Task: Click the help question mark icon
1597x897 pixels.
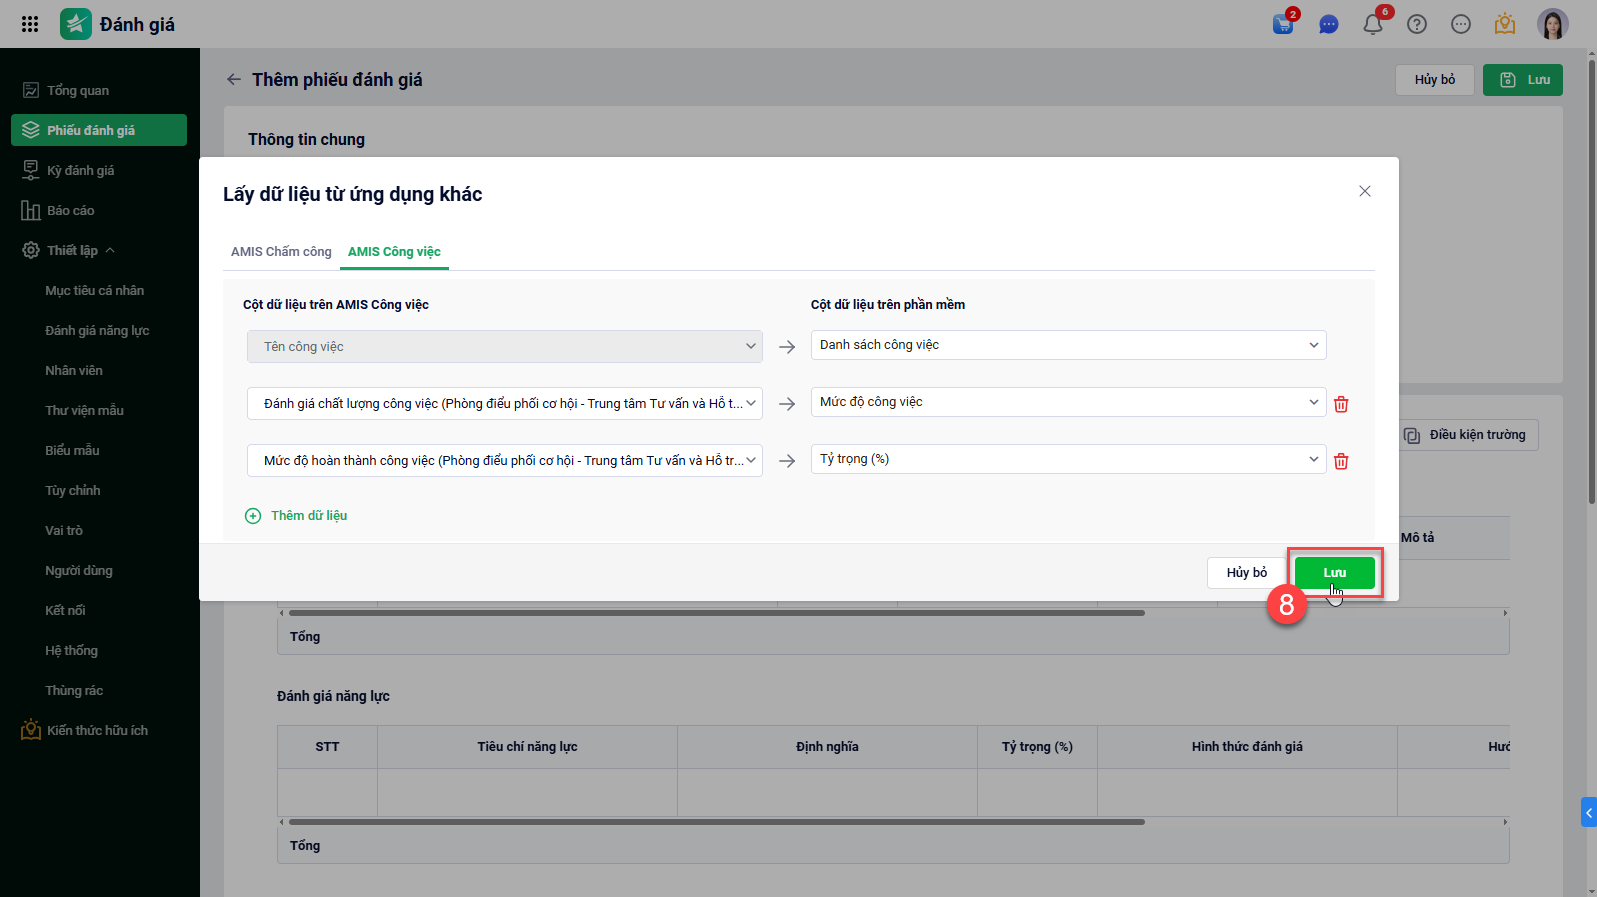Action: (x=1417, y=25)
